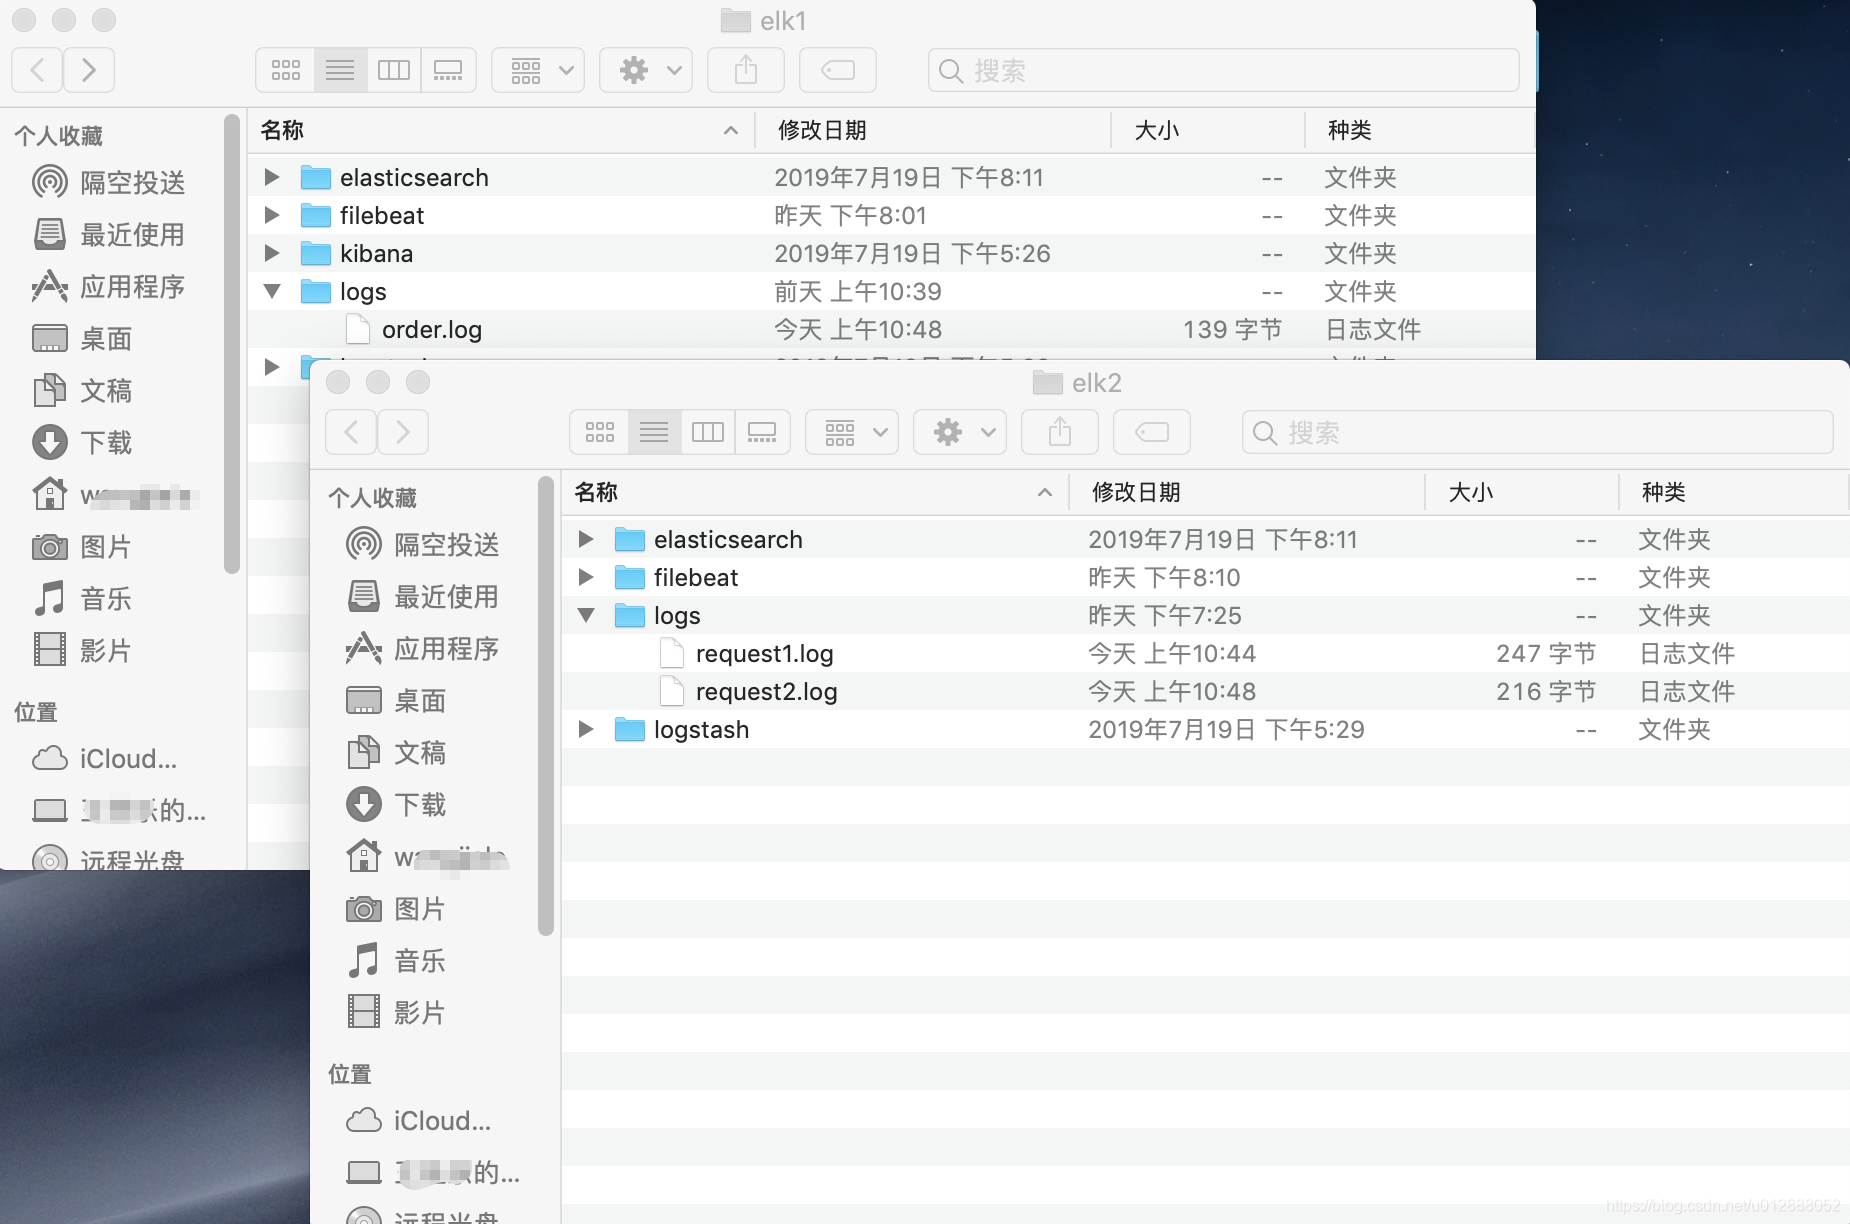Collapse the logs folder in elk1 window
This screenshot has width=1850, height=1224.
pos(271,291)
